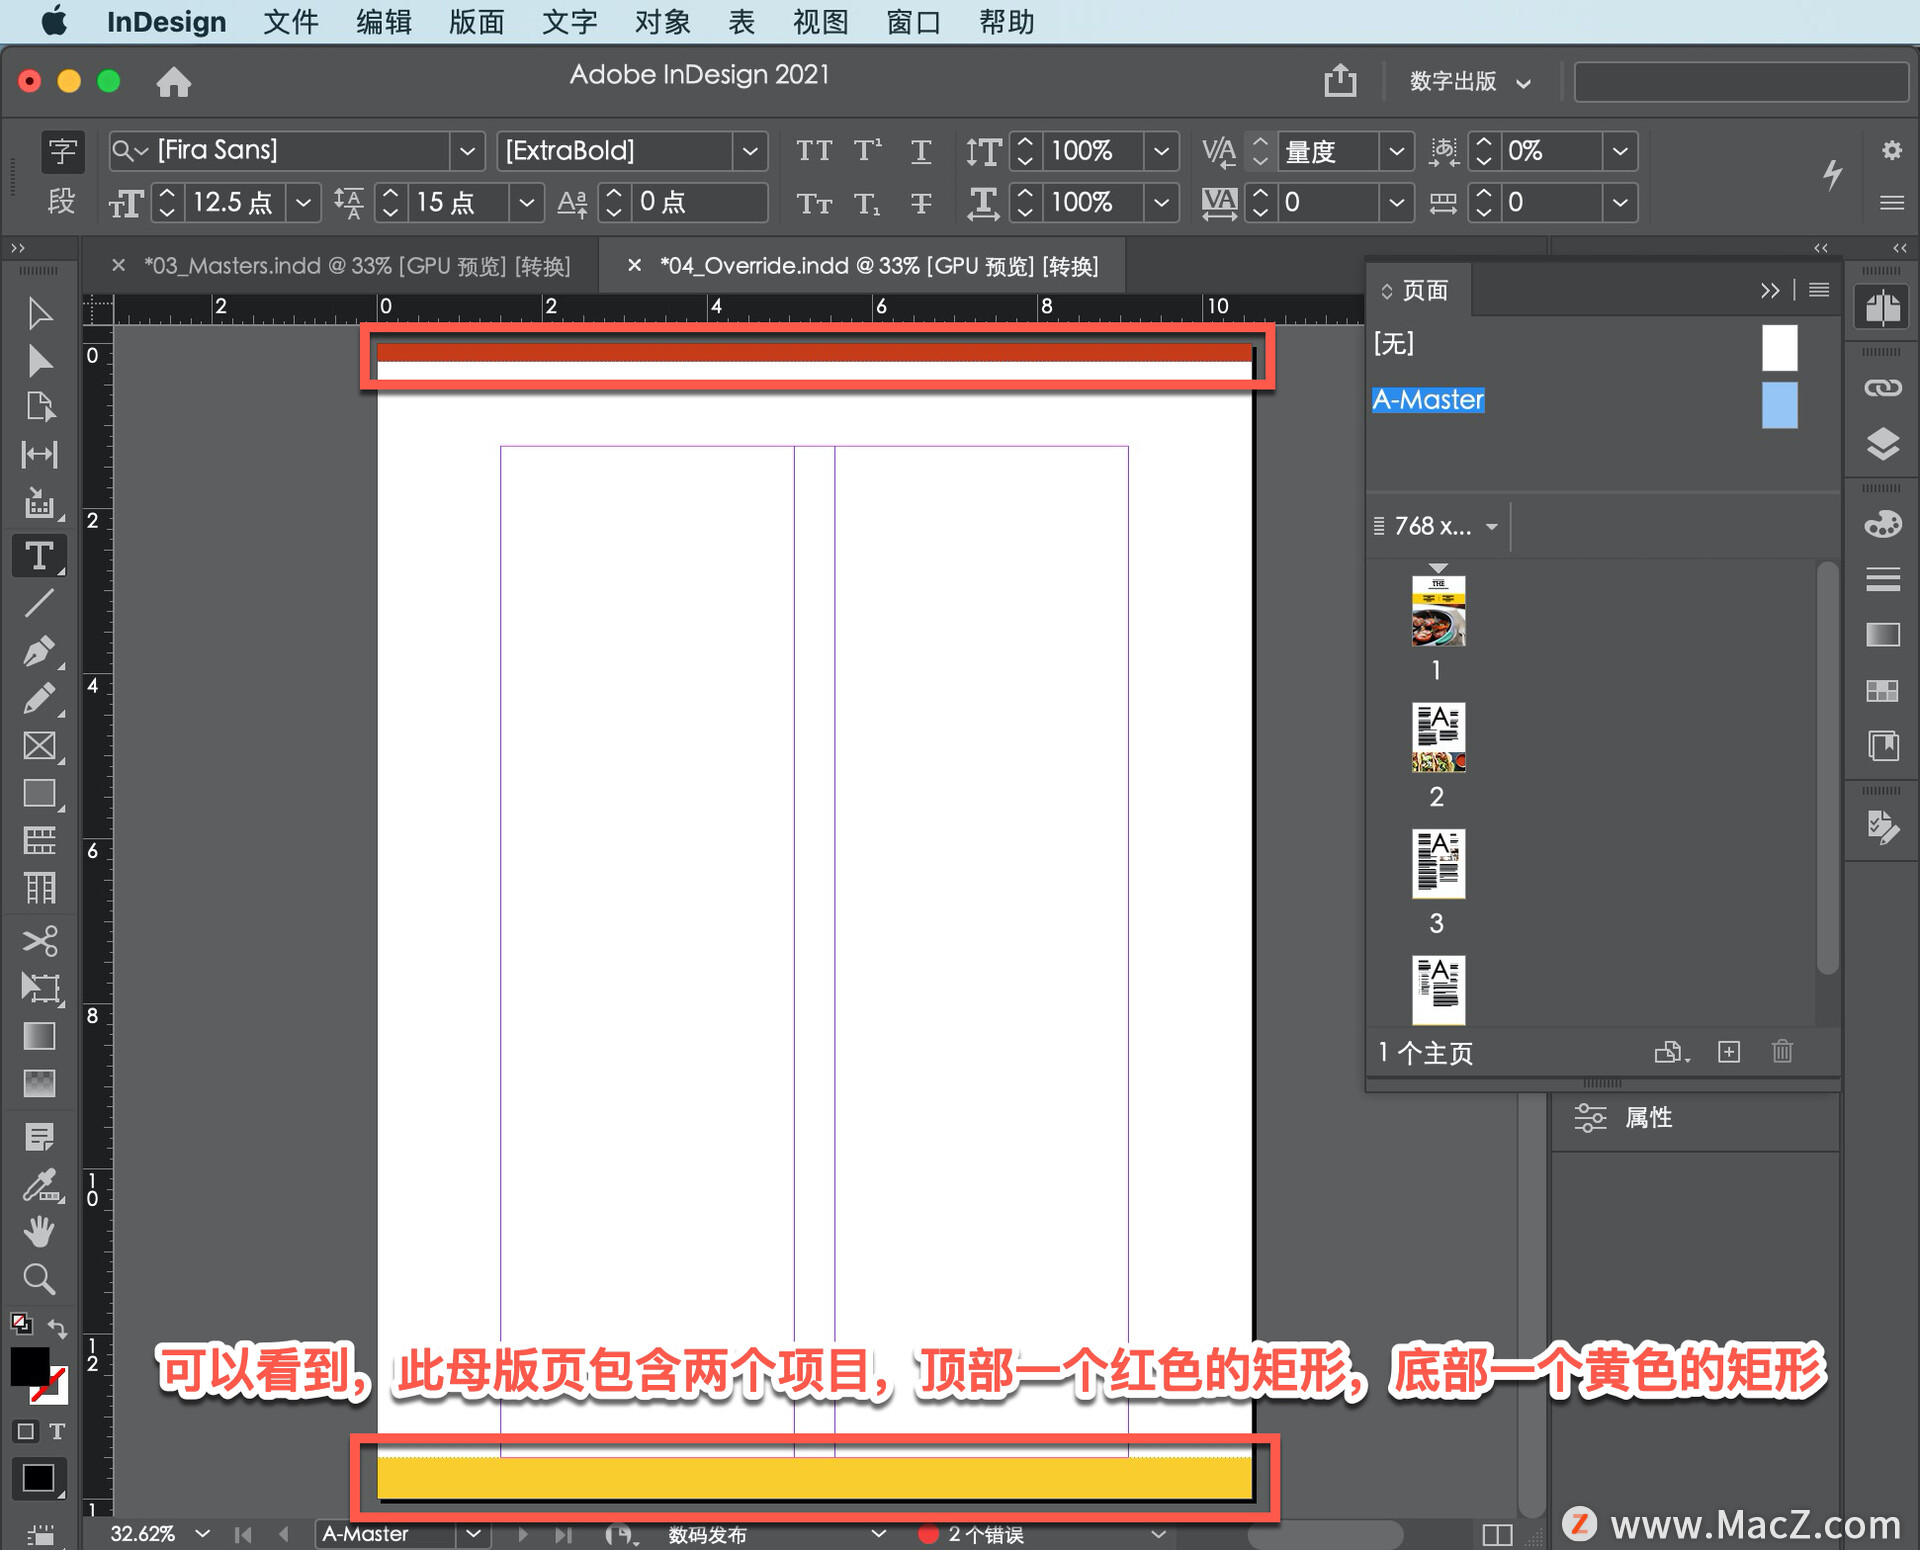Select the Page tool
The width and height of the screenshot is (1920, 1550).
click(39, 407)
